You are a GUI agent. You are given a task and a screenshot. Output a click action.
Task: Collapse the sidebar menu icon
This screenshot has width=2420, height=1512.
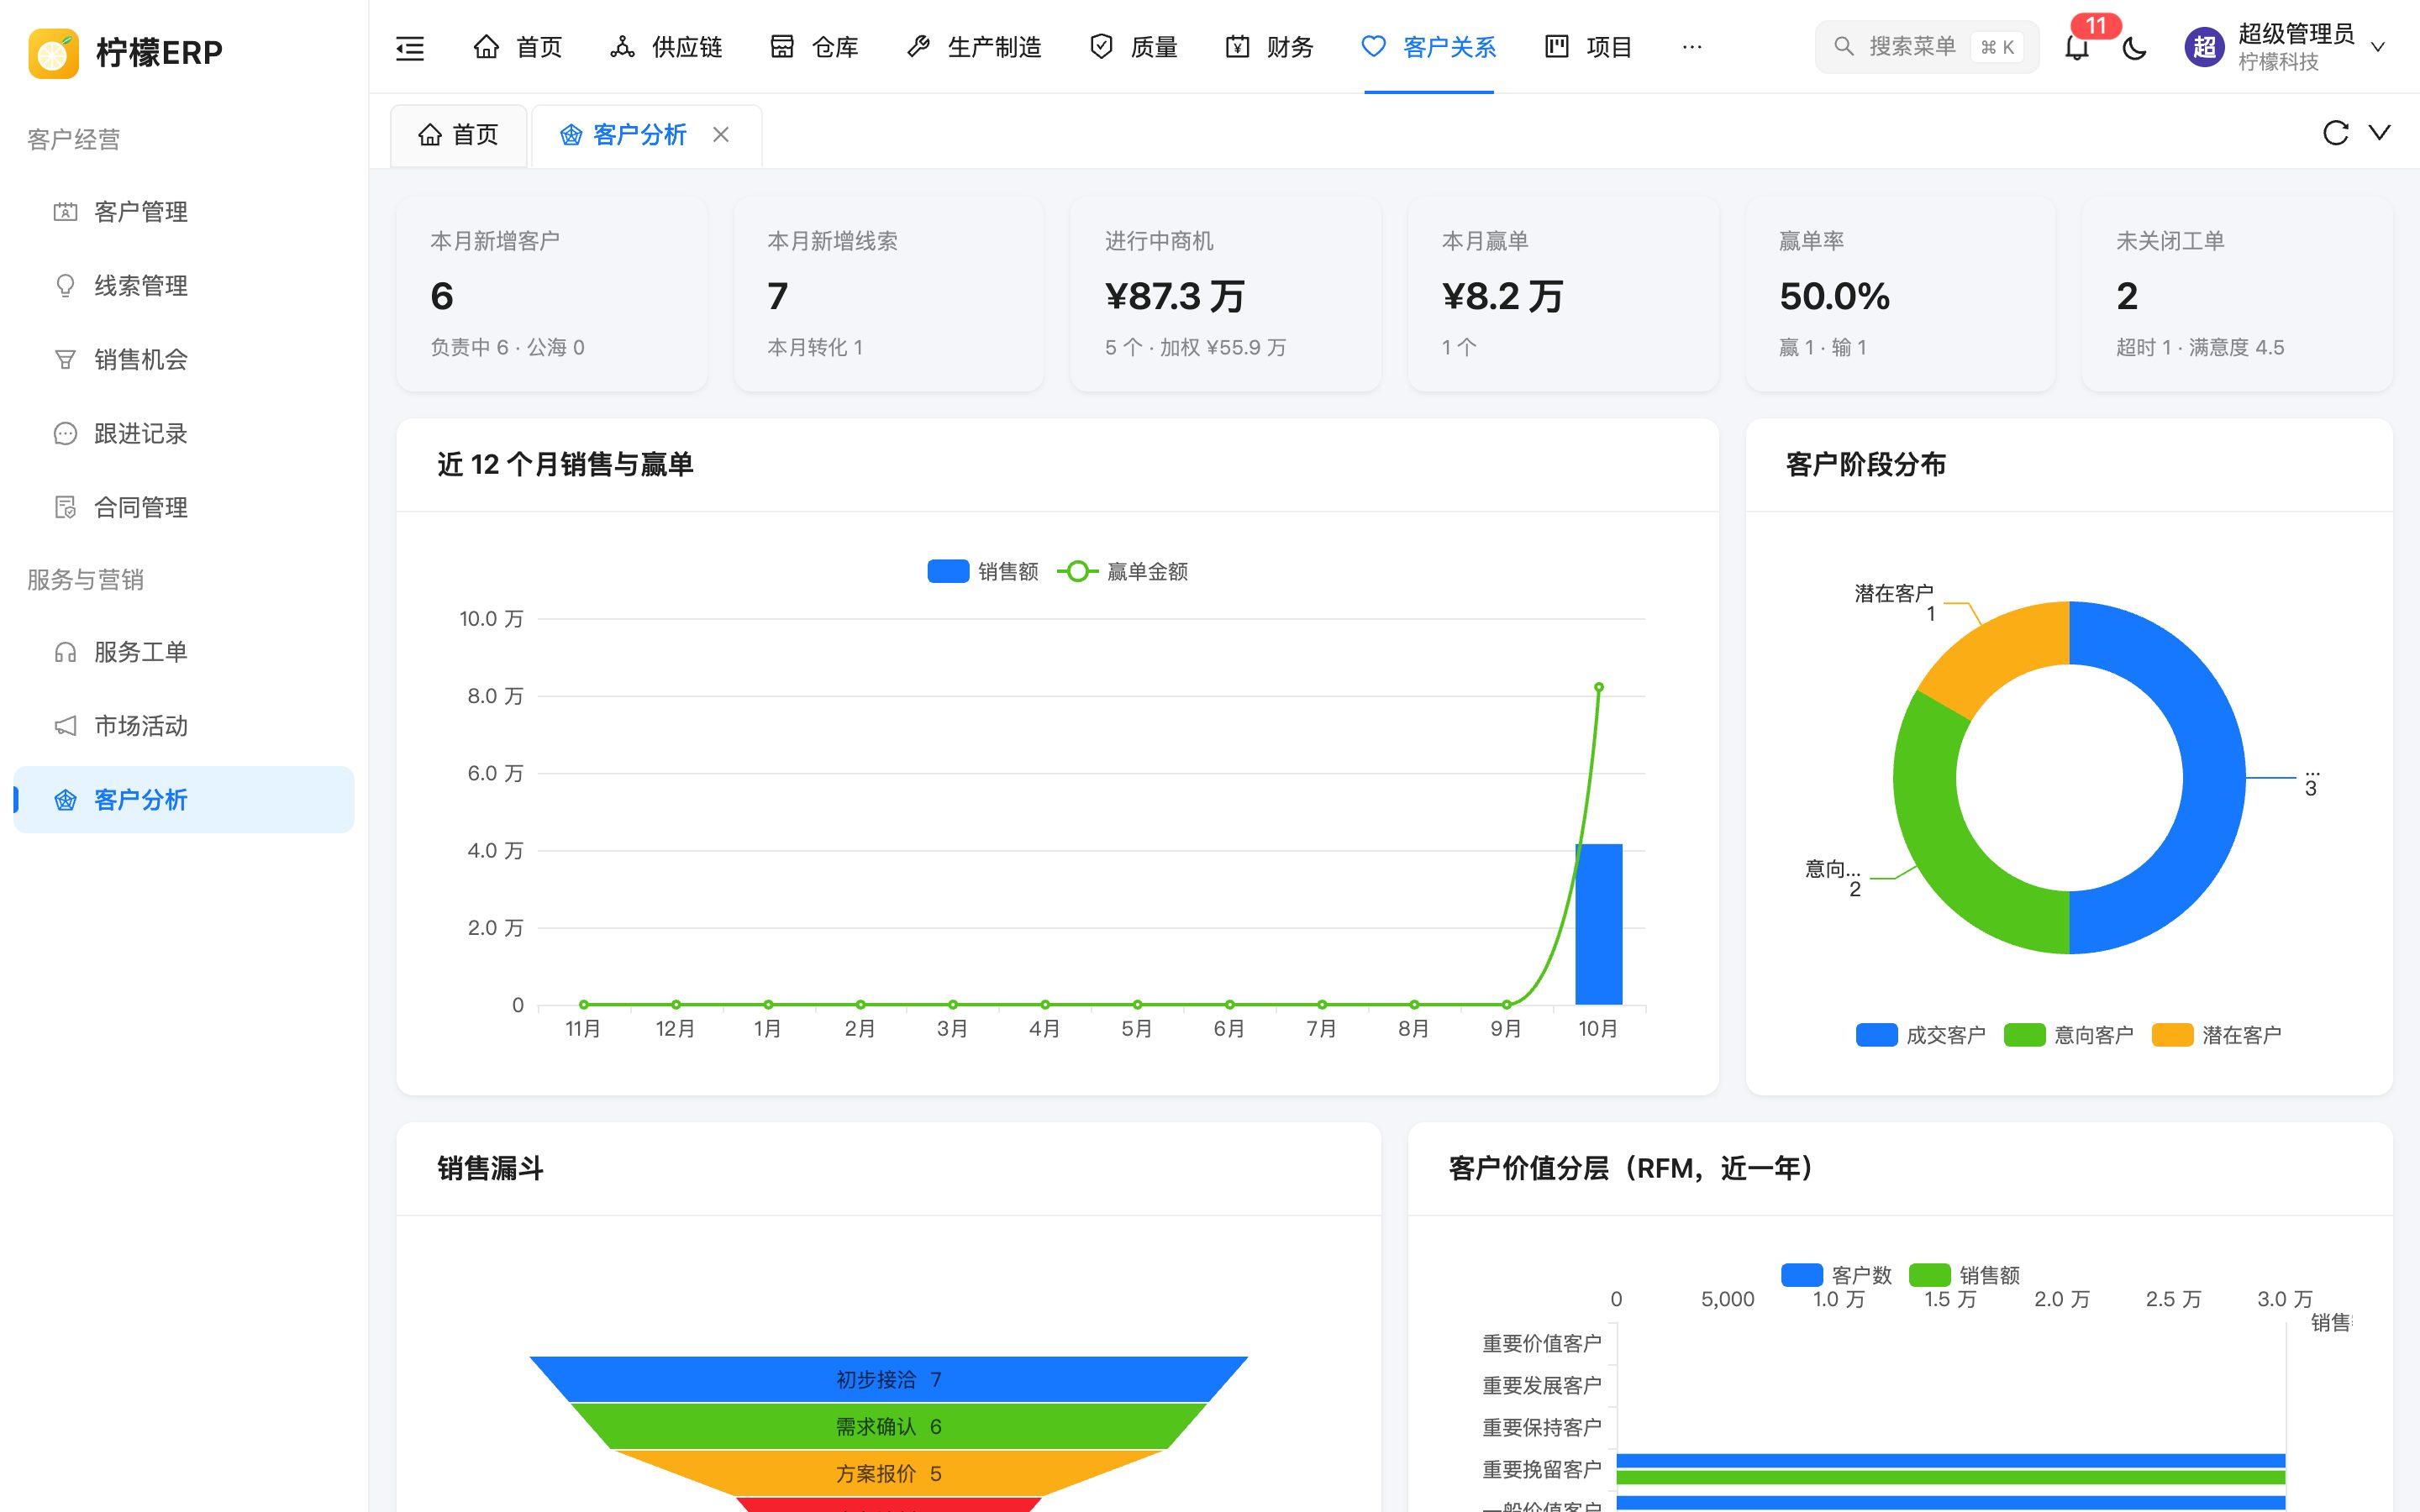click(x=410, y=47)
